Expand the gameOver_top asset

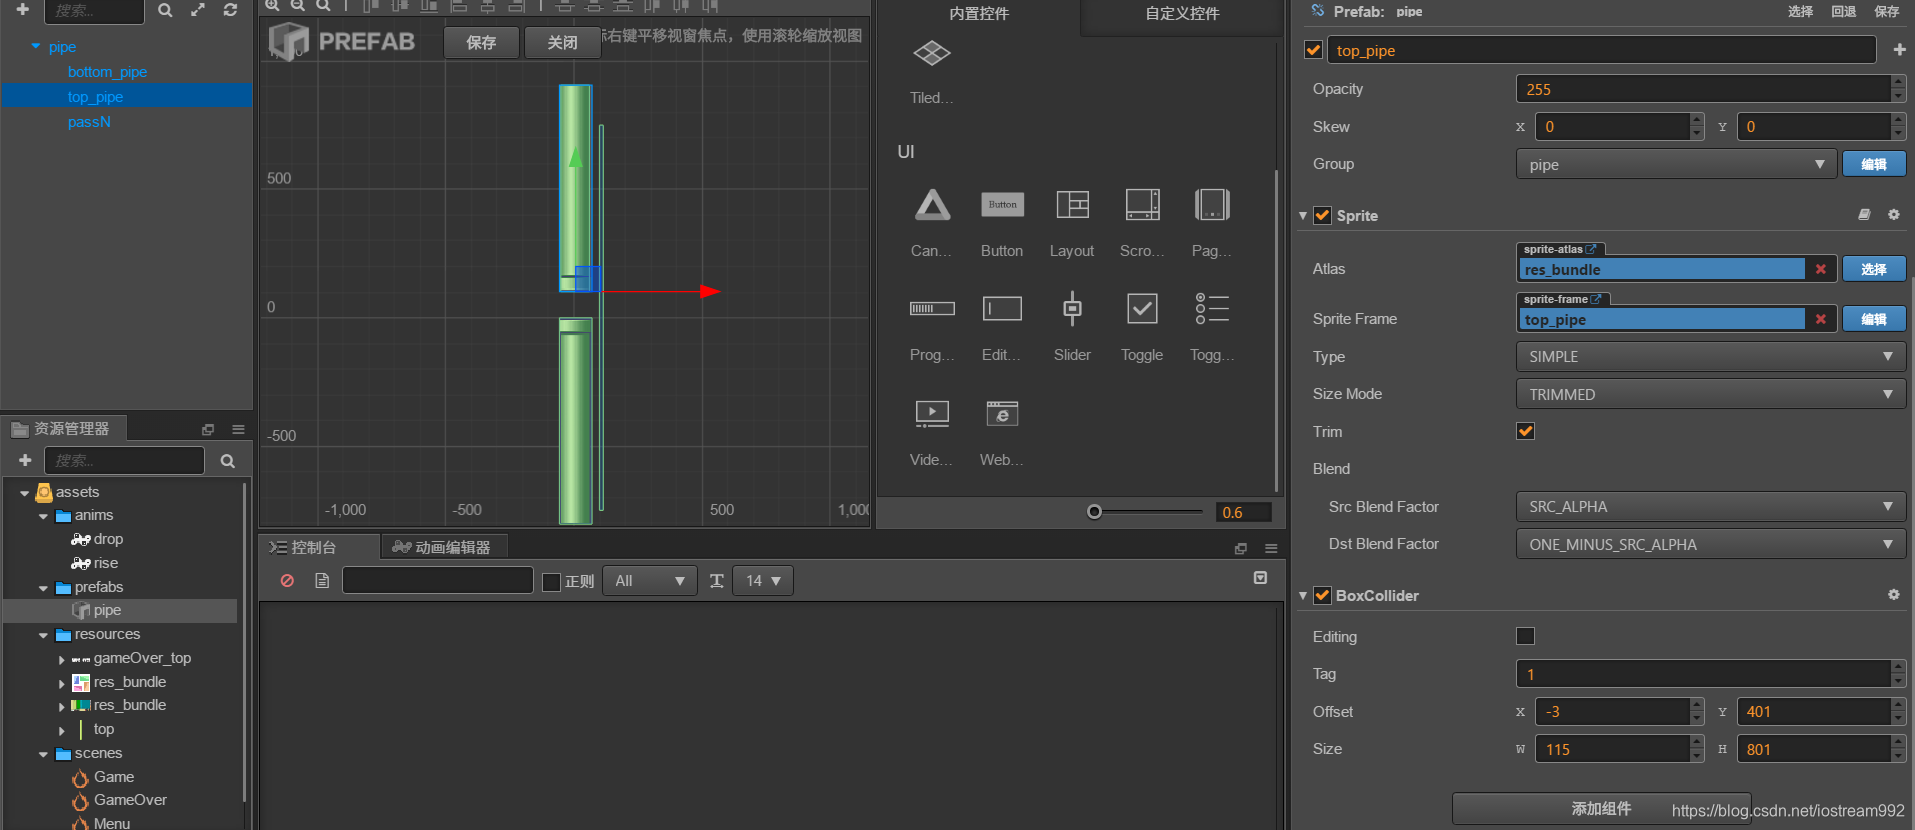tap(62, 659)
